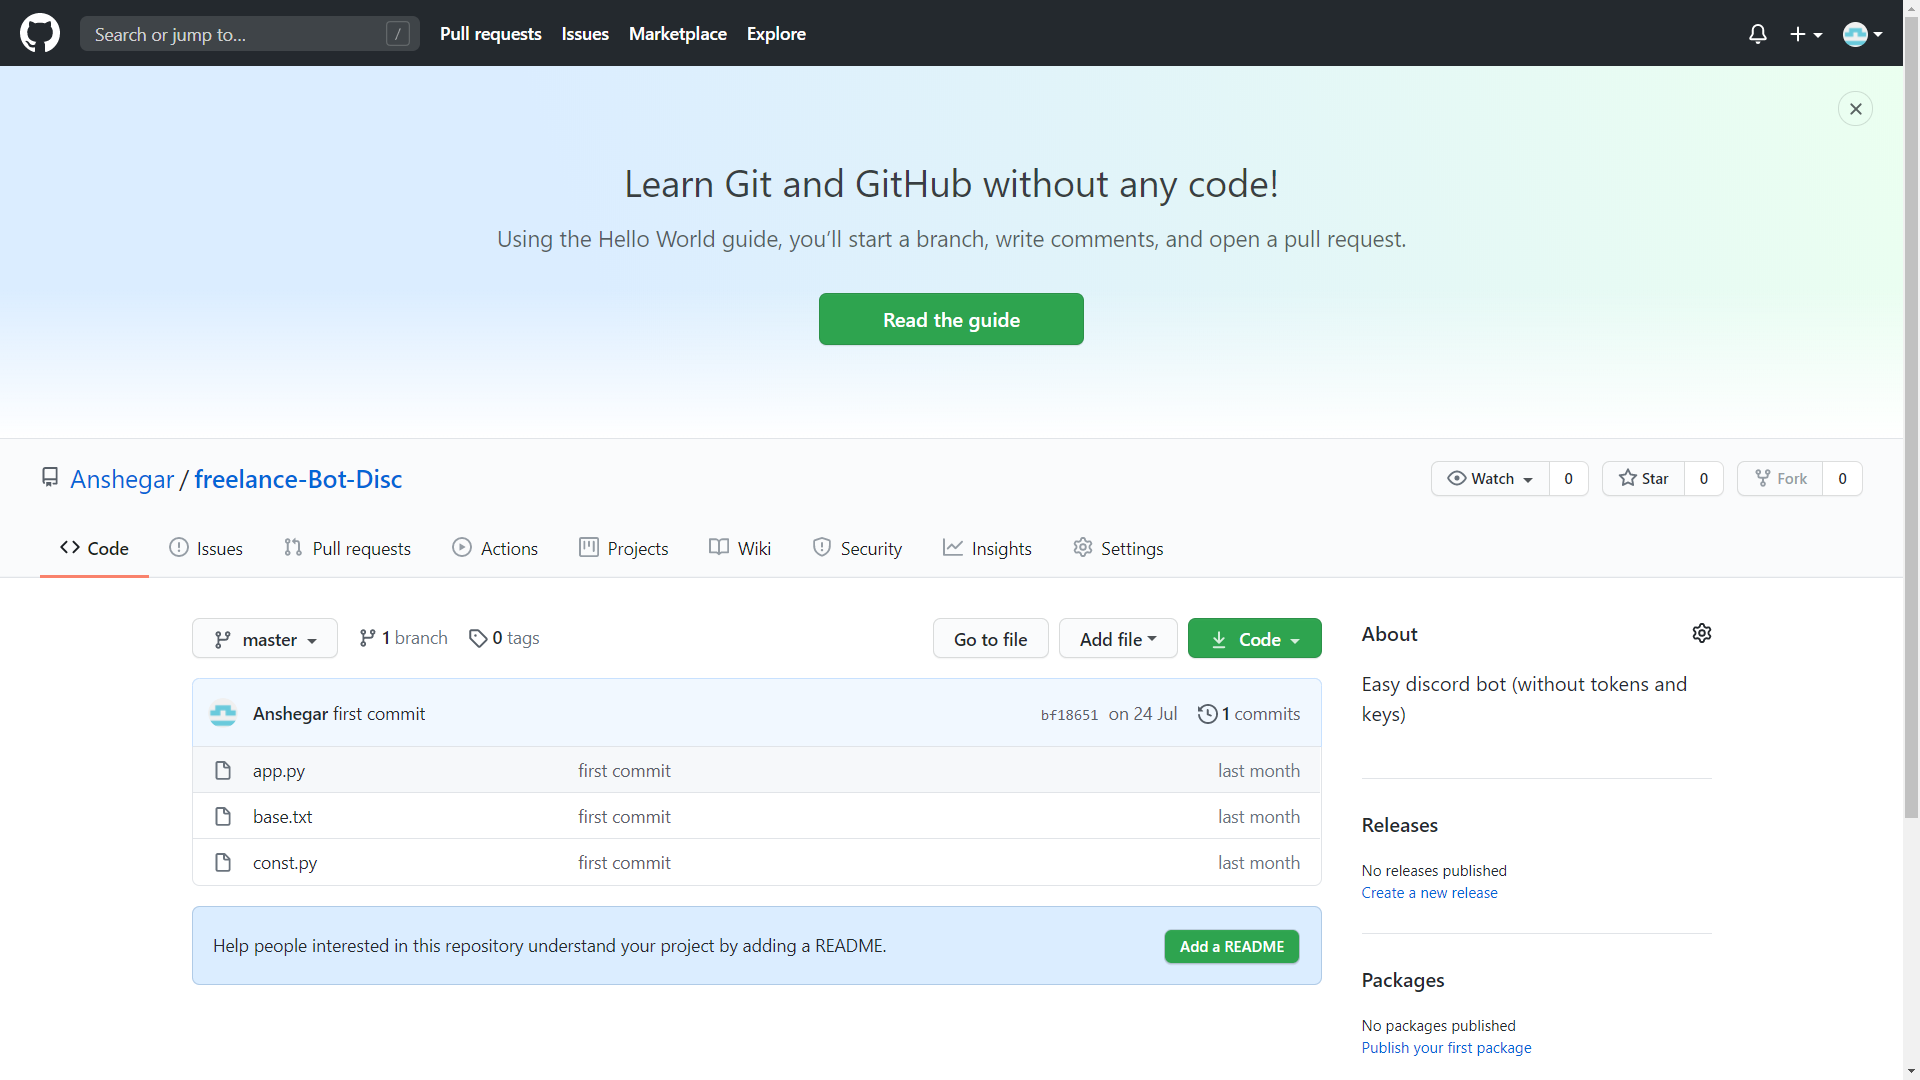The image size is (1920, 1080).
Task: Click the app.py file icon
Action: (x=223, y=771)
